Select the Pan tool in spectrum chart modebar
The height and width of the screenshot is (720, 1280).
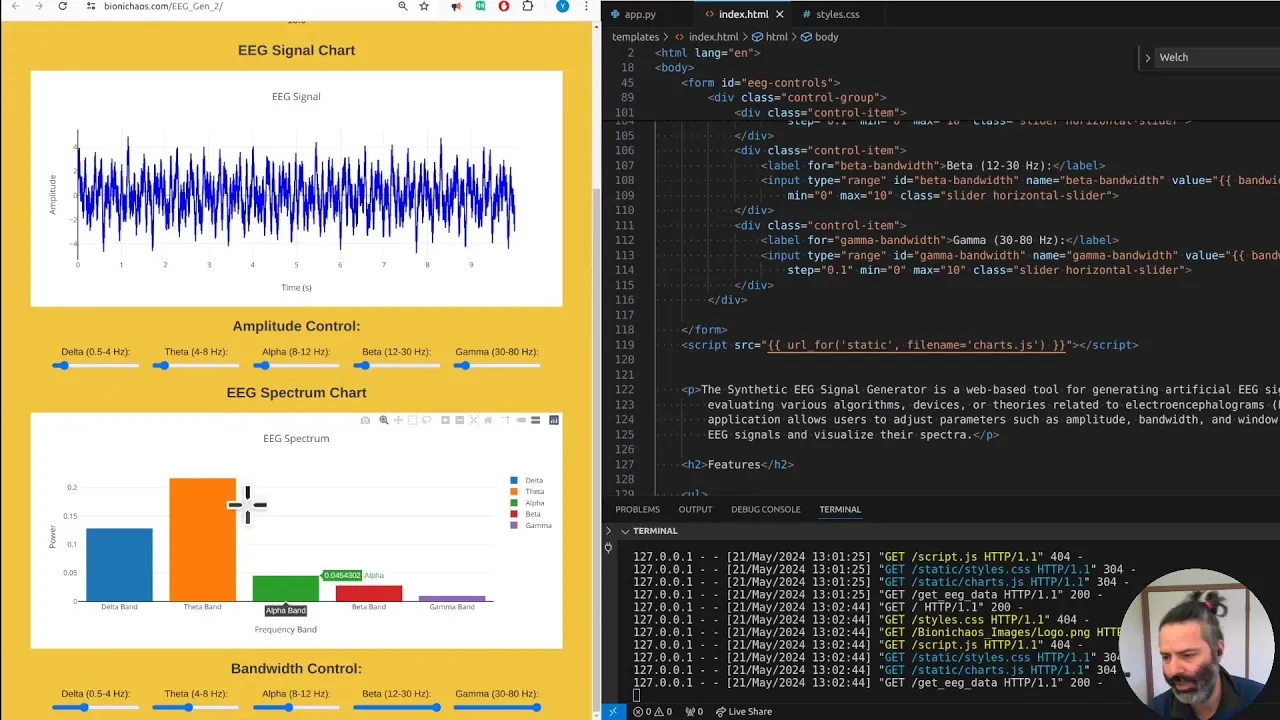pyautogui.click(x=398, y=420)
